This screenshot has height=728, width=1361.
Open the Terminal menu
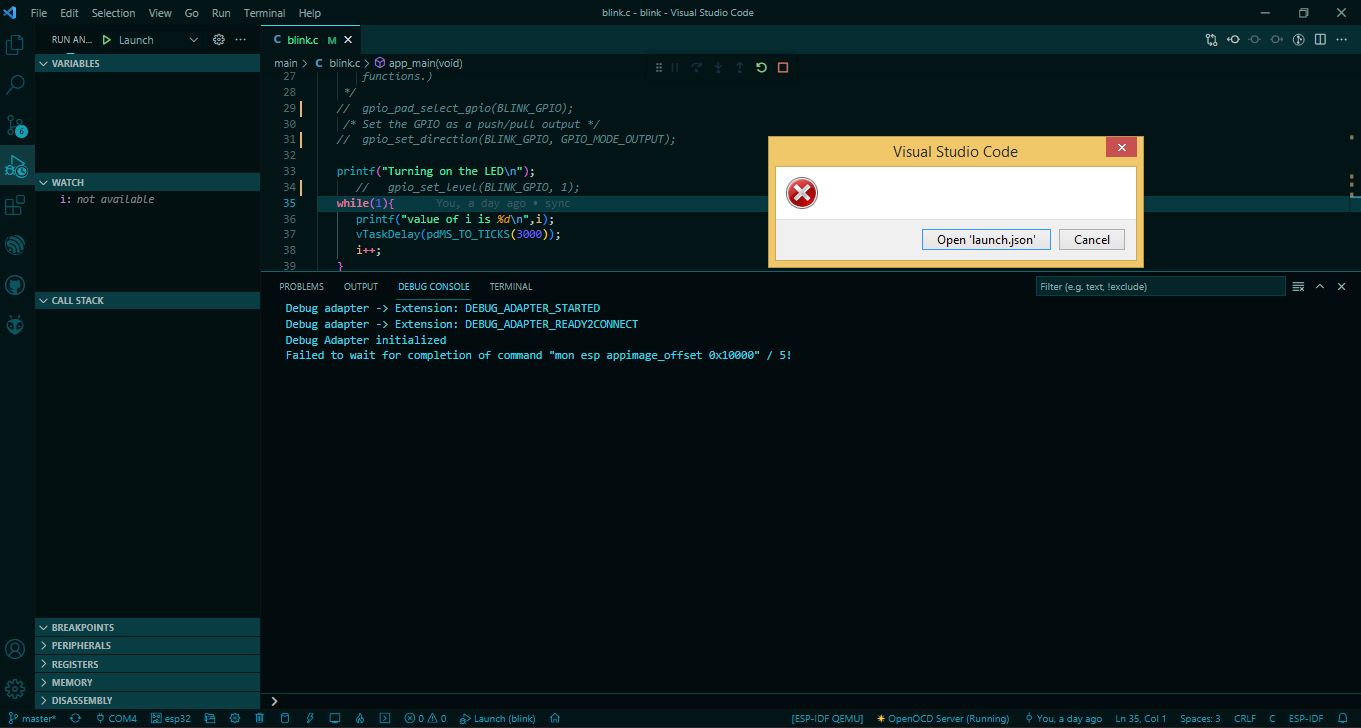coord(264,13)
